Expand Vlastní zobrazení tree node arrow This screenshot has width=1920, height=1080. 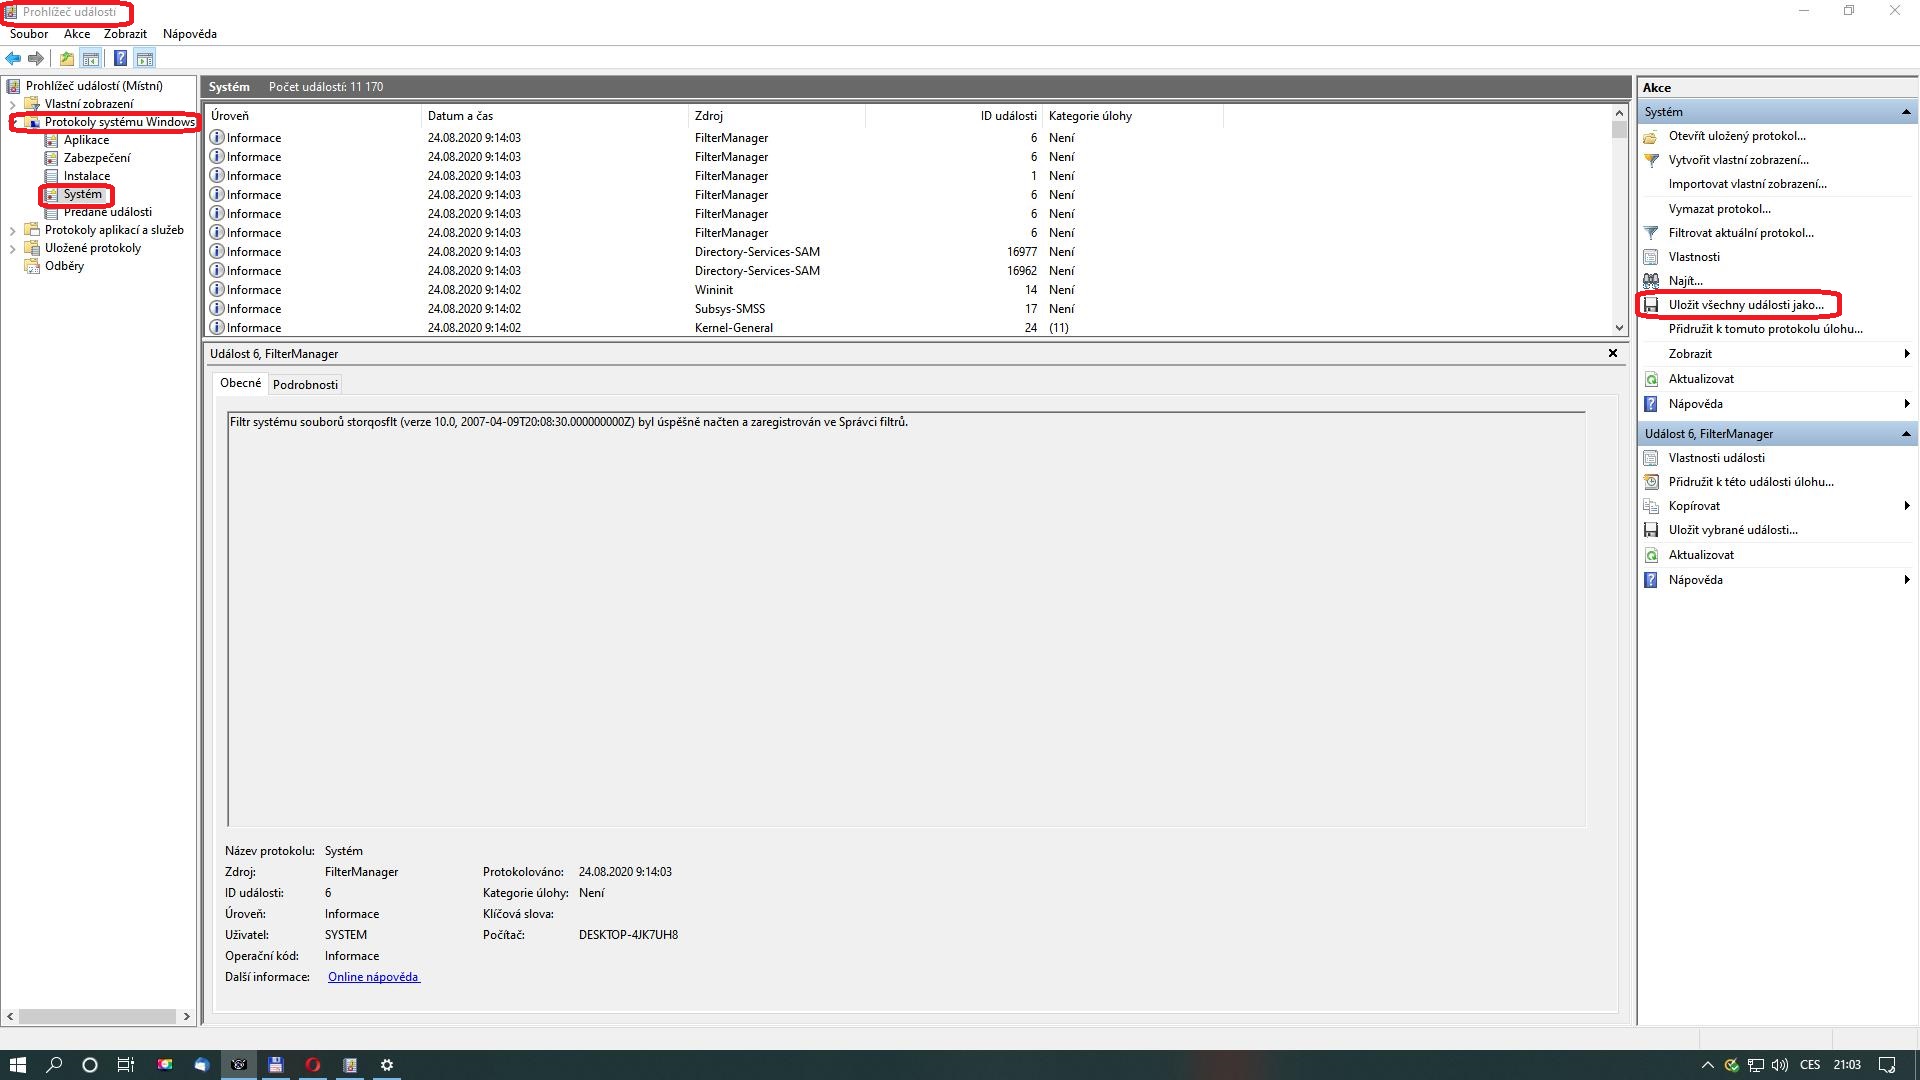pyautogui.click(x=12, y=104)
